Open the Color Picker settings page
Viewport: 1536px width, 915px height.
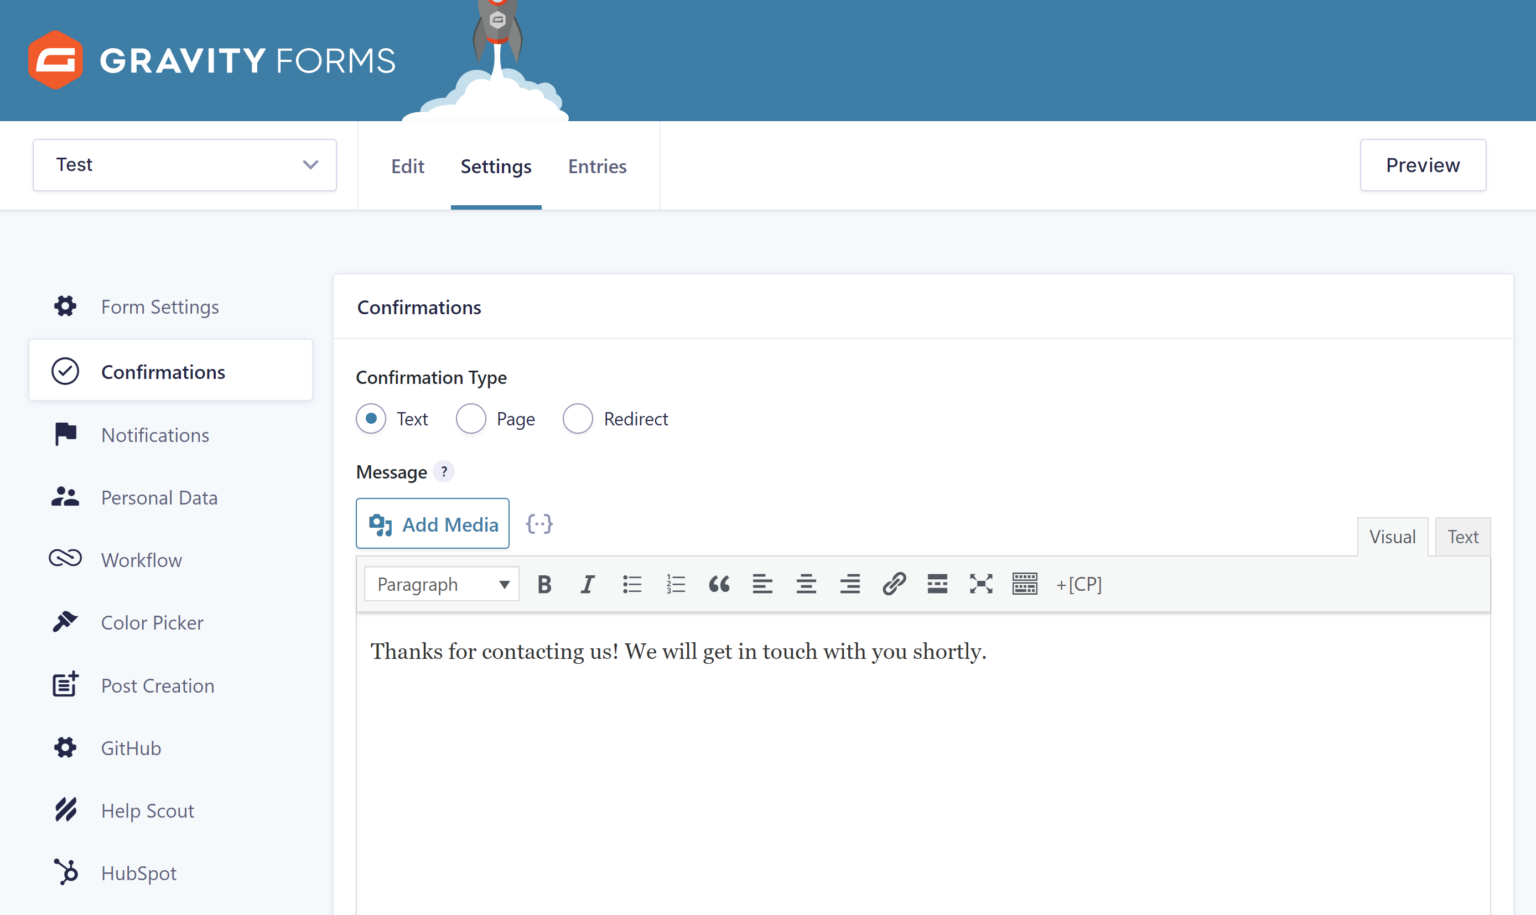(x=152, y=622)
